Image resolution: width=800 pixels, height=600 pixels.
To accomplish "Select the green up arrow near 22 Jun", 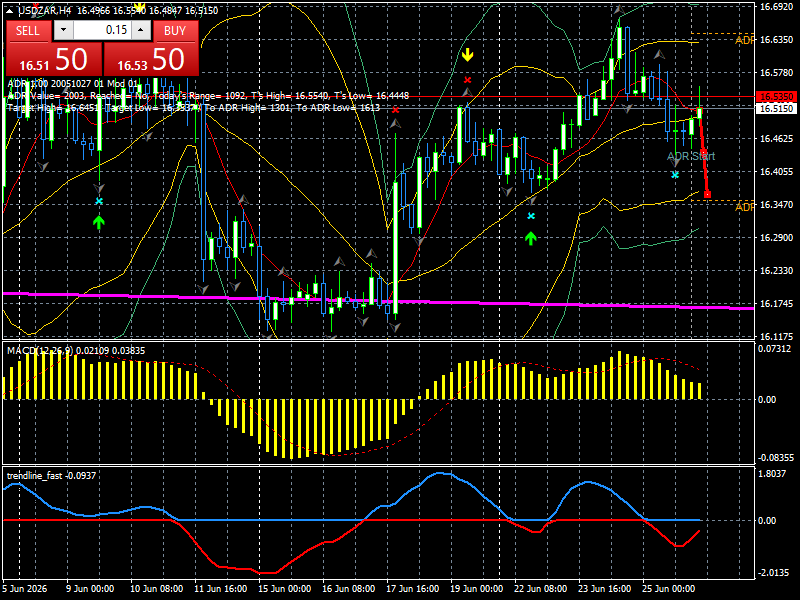I will (x=531, y=238).
